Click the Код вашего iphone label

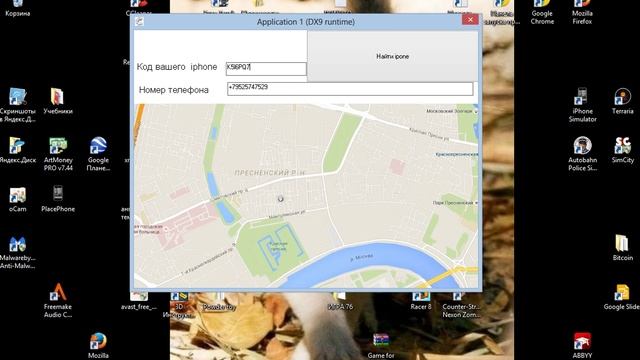177,67
